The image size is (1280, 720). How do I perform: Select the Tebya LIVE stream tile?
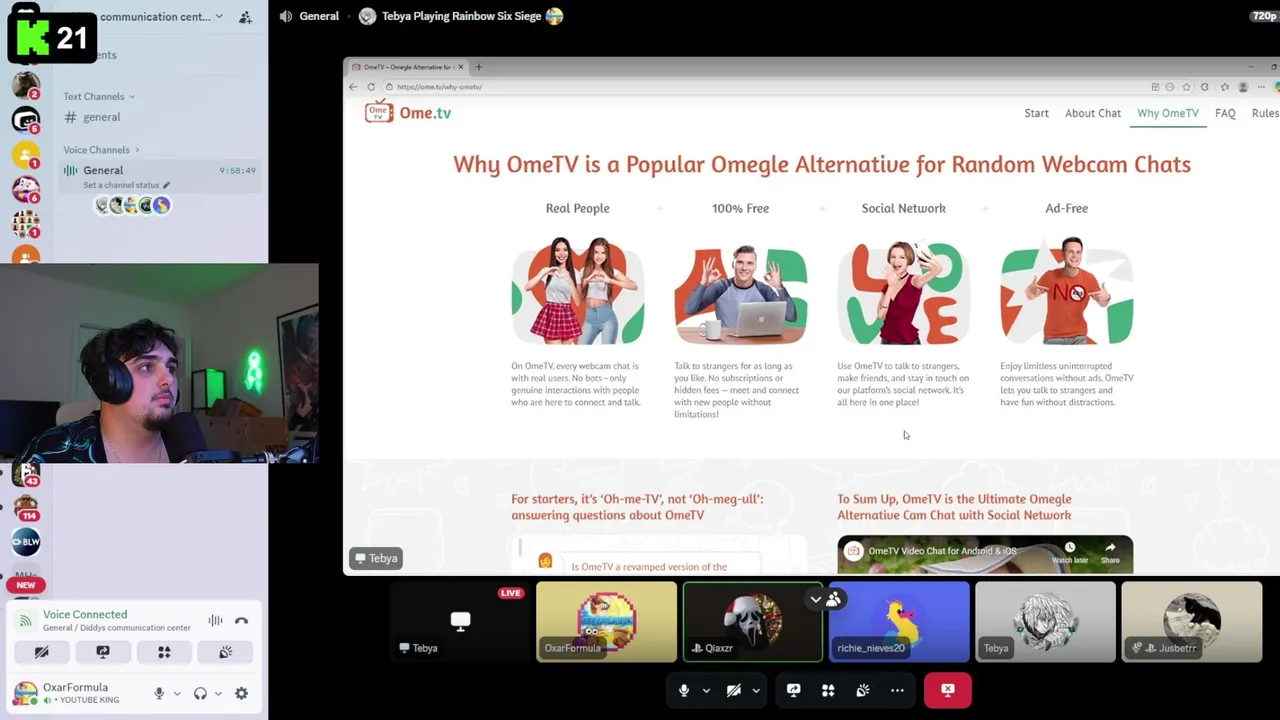click(x=460, y=622)
